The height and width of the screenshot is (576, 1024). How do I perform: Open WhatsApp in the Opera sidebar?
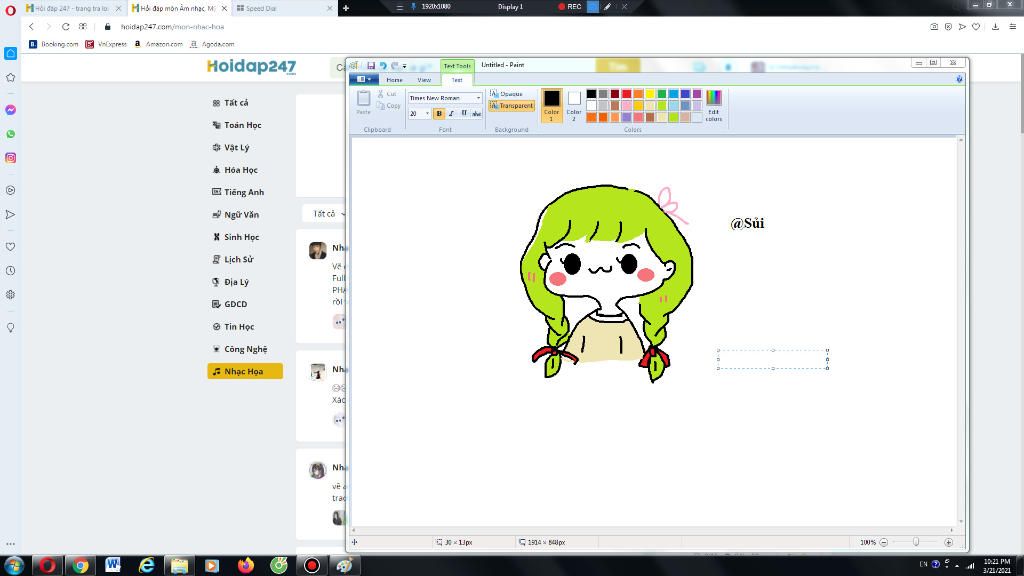(10, 134)
